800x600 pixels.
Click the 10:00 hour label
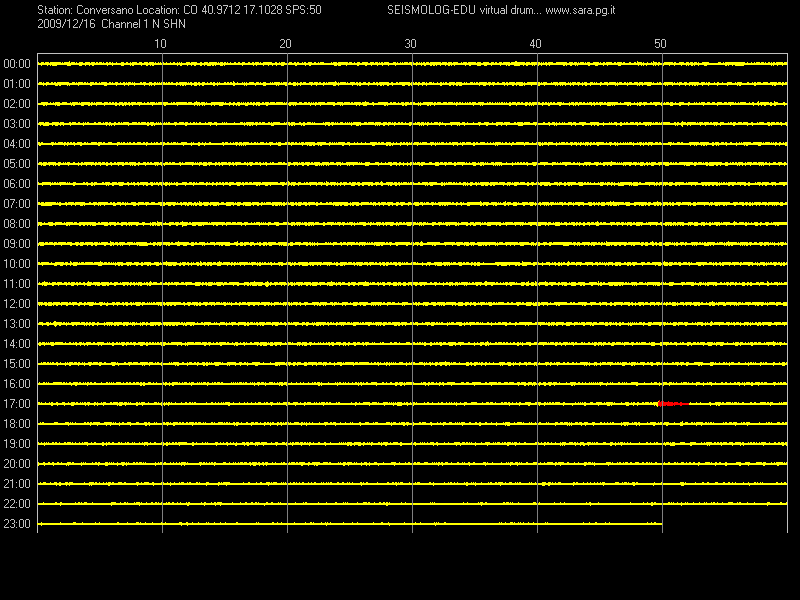click(x=17, y=264)
